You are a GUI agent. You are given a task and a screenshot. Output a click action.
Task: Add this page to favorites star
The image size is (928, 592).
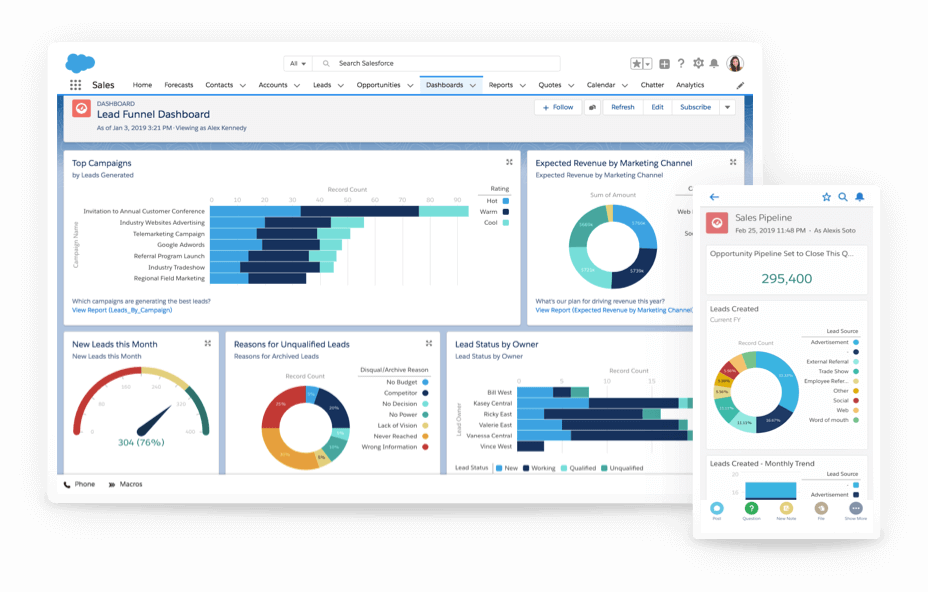(636, 63)
